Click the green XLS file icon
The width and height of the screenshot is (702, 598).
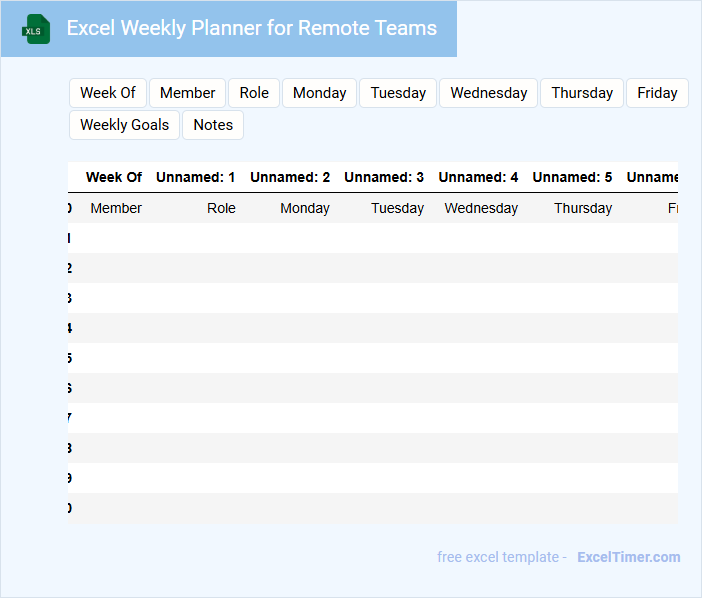[x=37, y=29]
